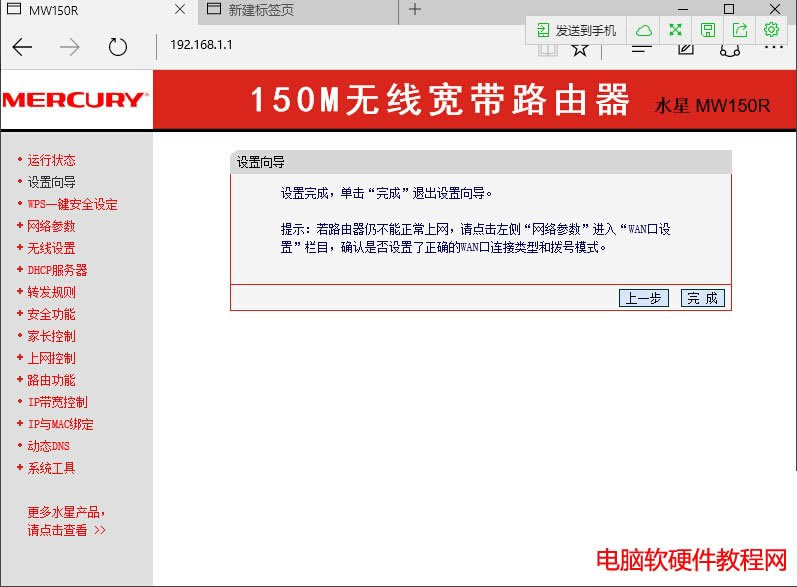Go back with the browser back arrow
Screen dimensions: 797x587
click(x=22, y=47)
